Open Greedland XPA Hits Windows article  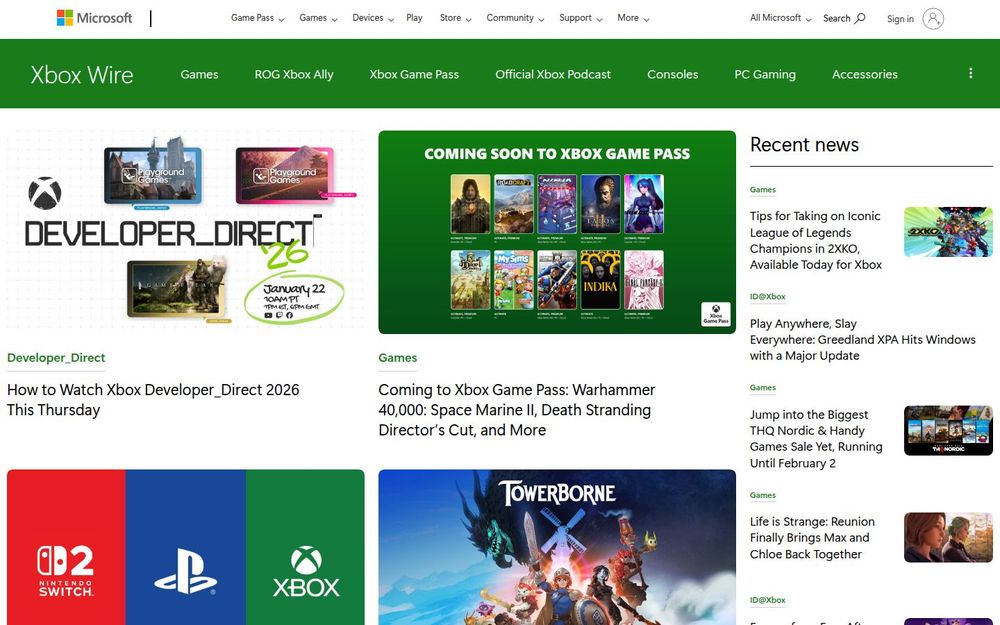862,339
